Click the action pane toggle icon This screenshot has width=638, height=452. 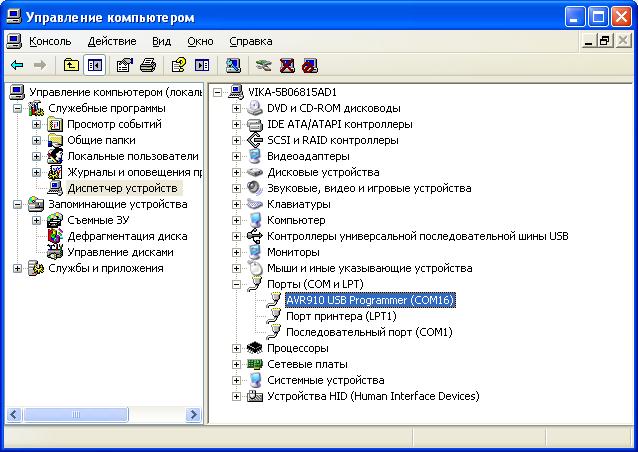pos(202,65)
